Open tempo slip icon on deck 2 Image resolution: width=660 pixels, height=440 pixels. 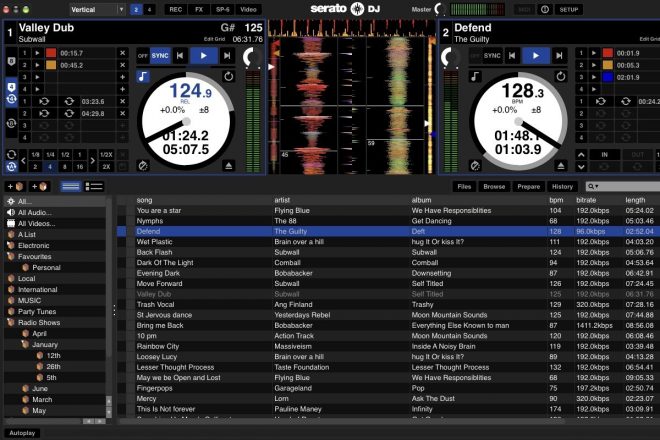point(475,165)
